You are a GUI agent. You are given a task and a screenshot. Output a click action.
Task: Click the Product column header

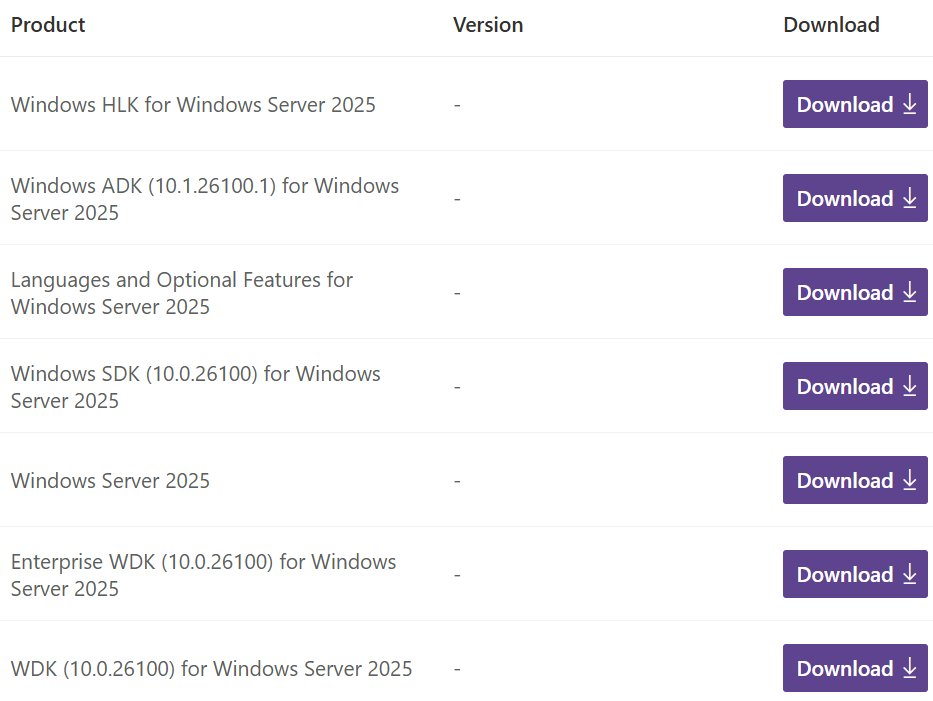pos(48,25)
